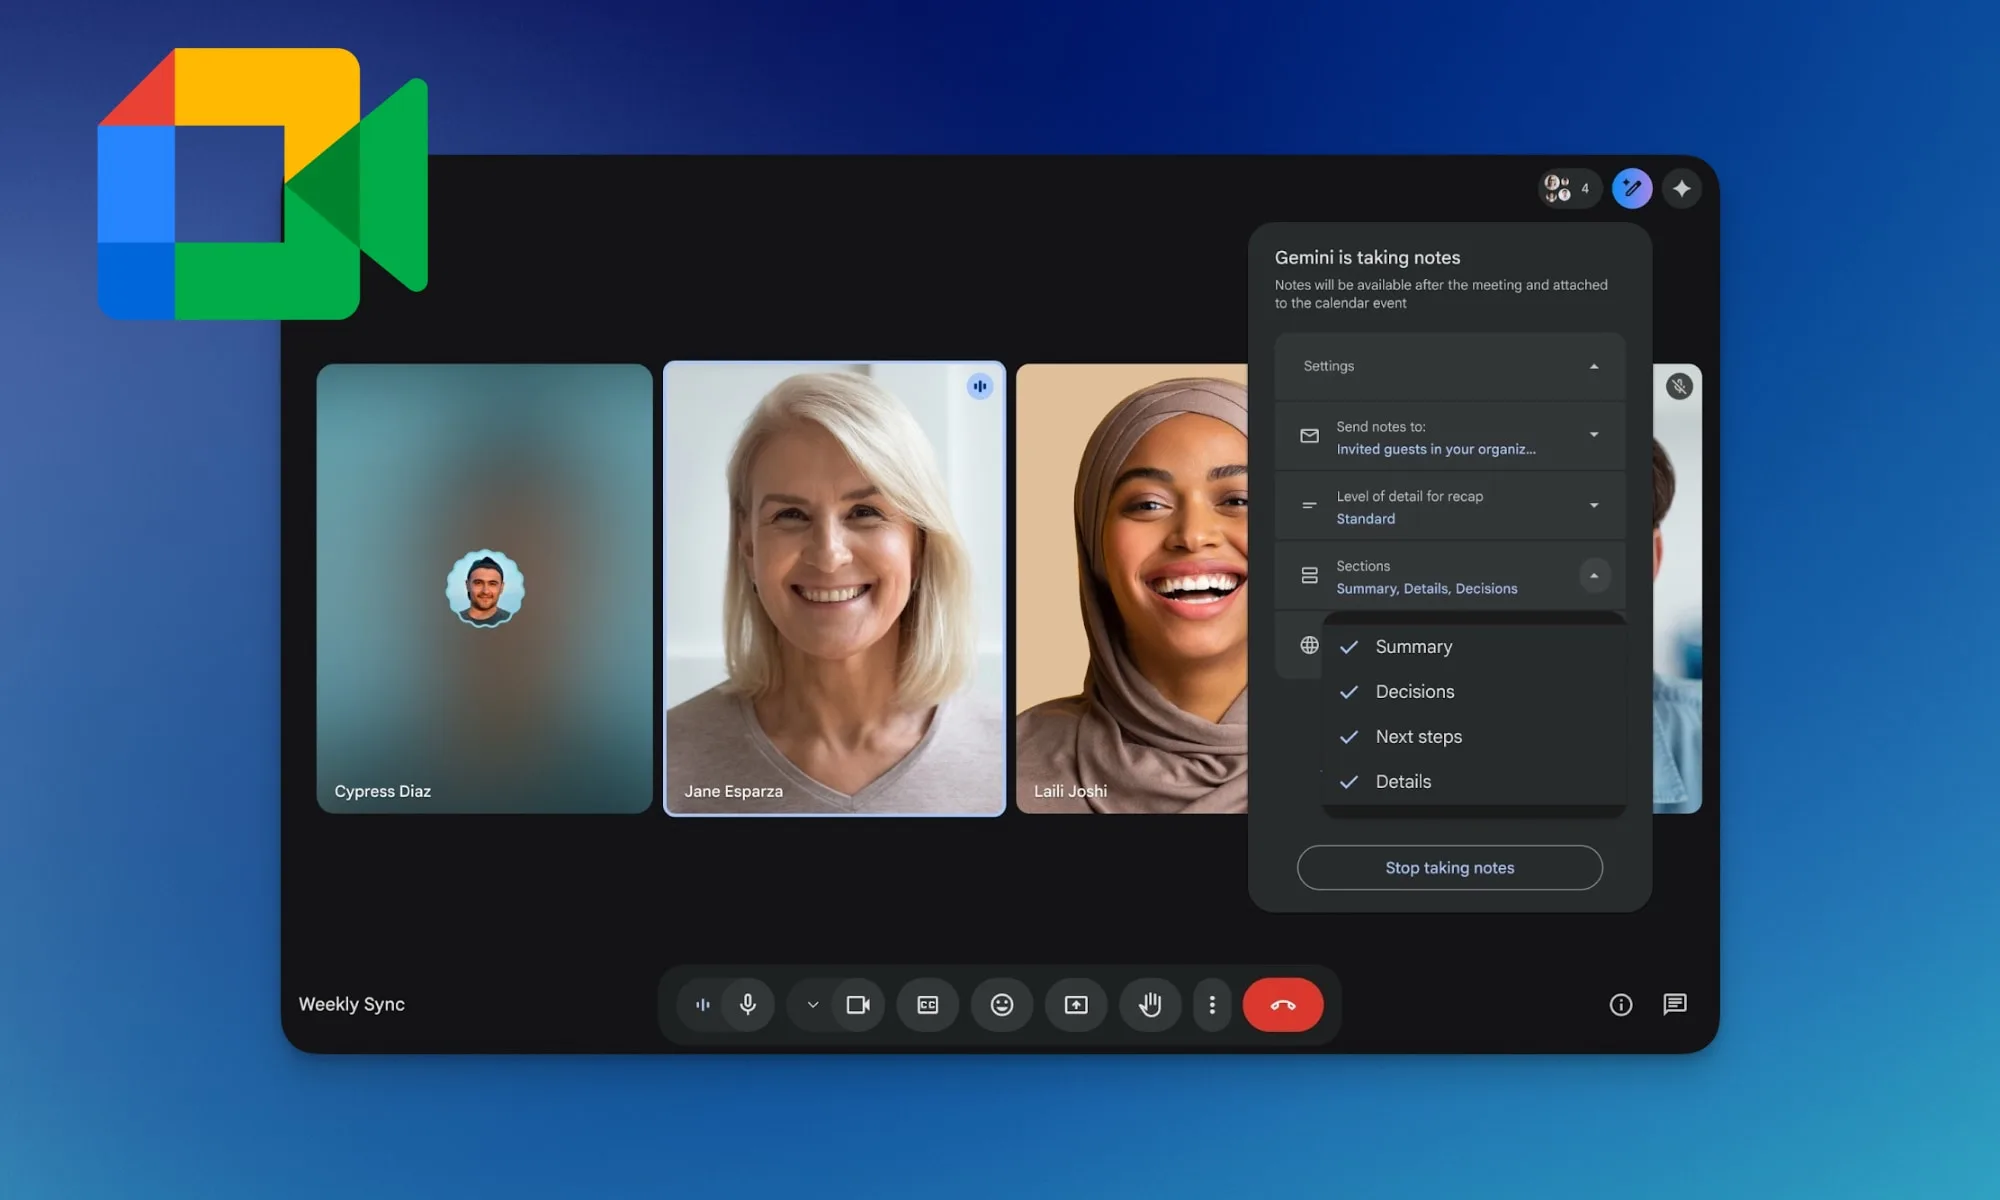Uncheck the Next steps section option
The height and width of the screenshot is (1200, 2000).
point(1474,737)
